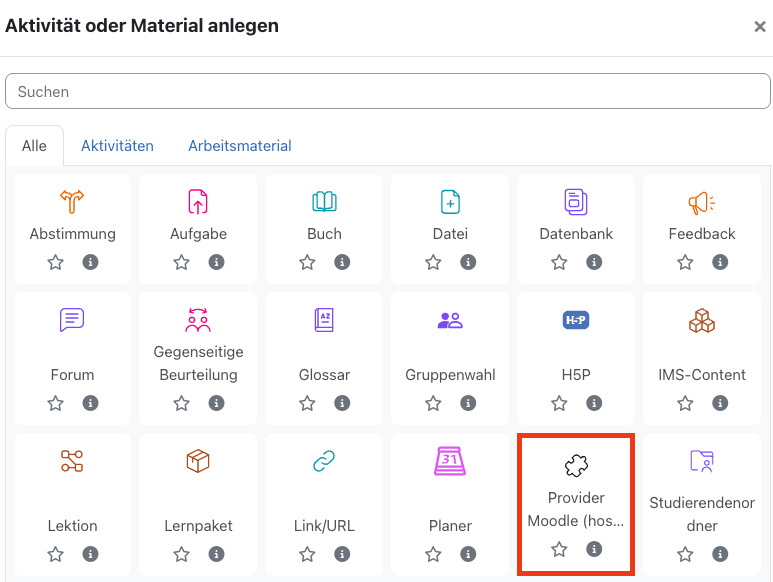Select the IMS-Content label
The image size is (773, 582).
point(702,375)
